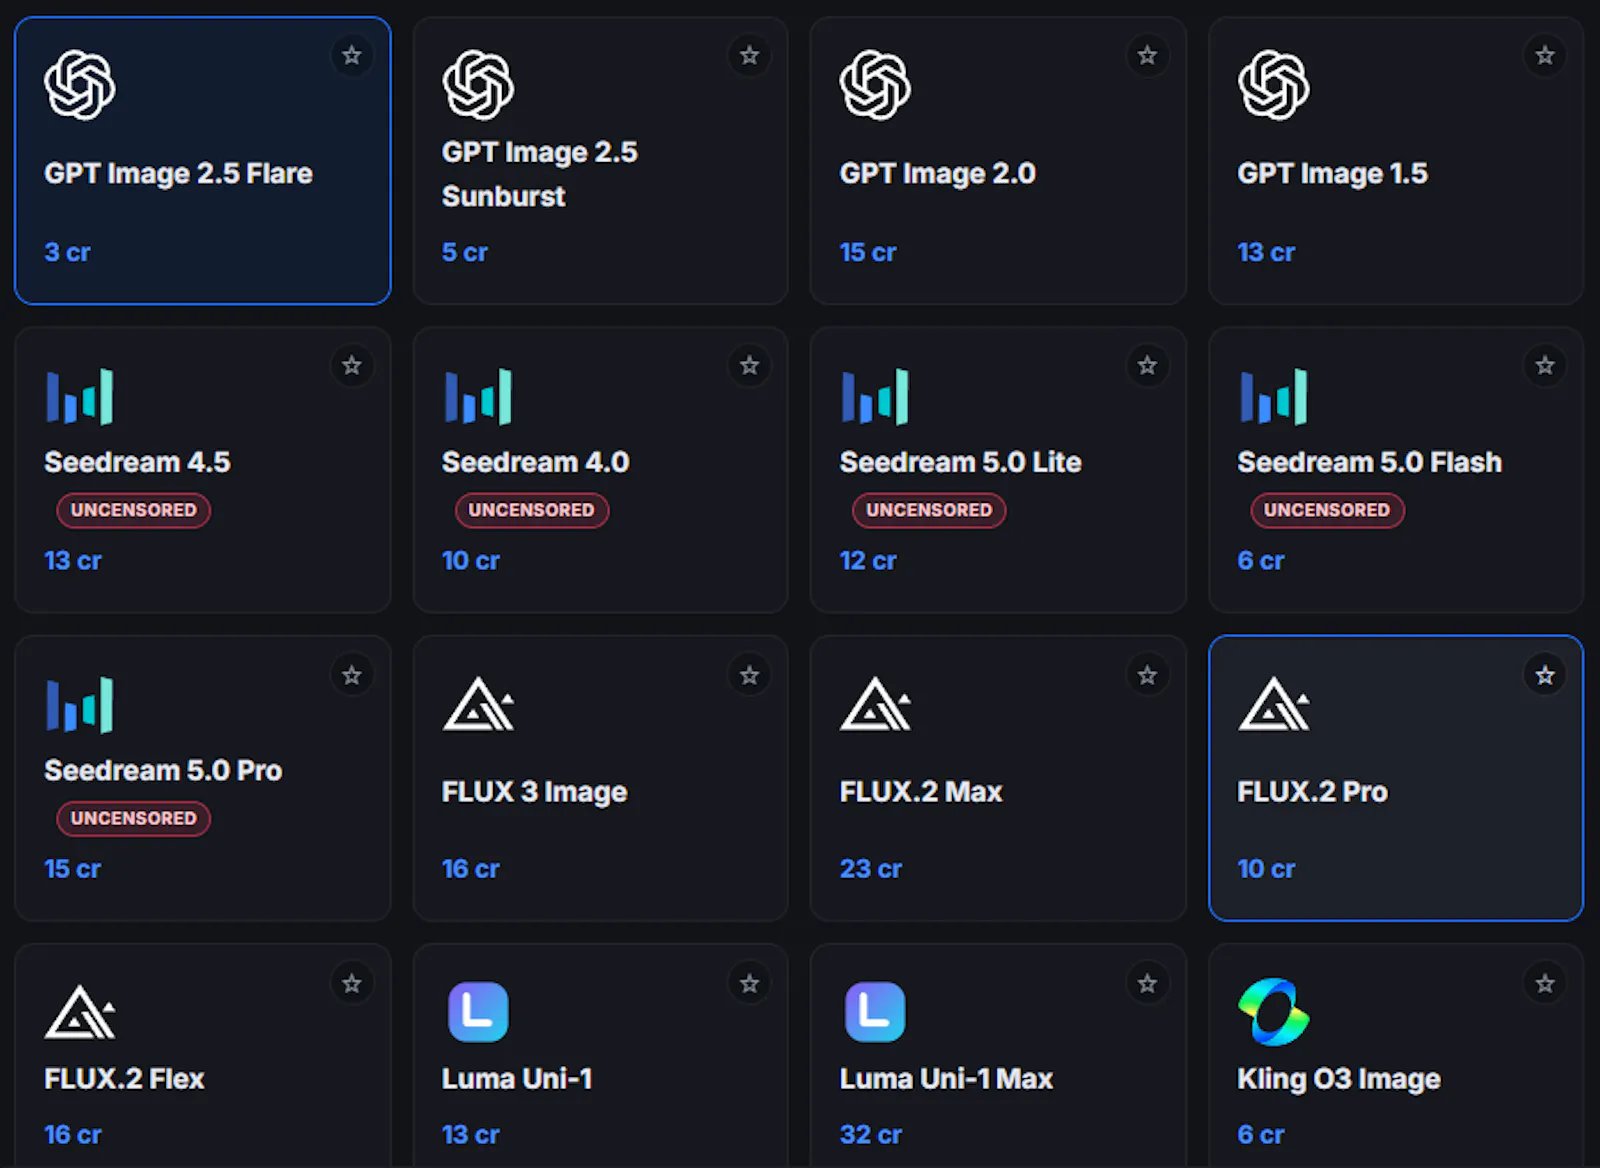Click the Seedream 4.5 bar logo
This screenshot has height=1168, width=1600.
(80, 397)
